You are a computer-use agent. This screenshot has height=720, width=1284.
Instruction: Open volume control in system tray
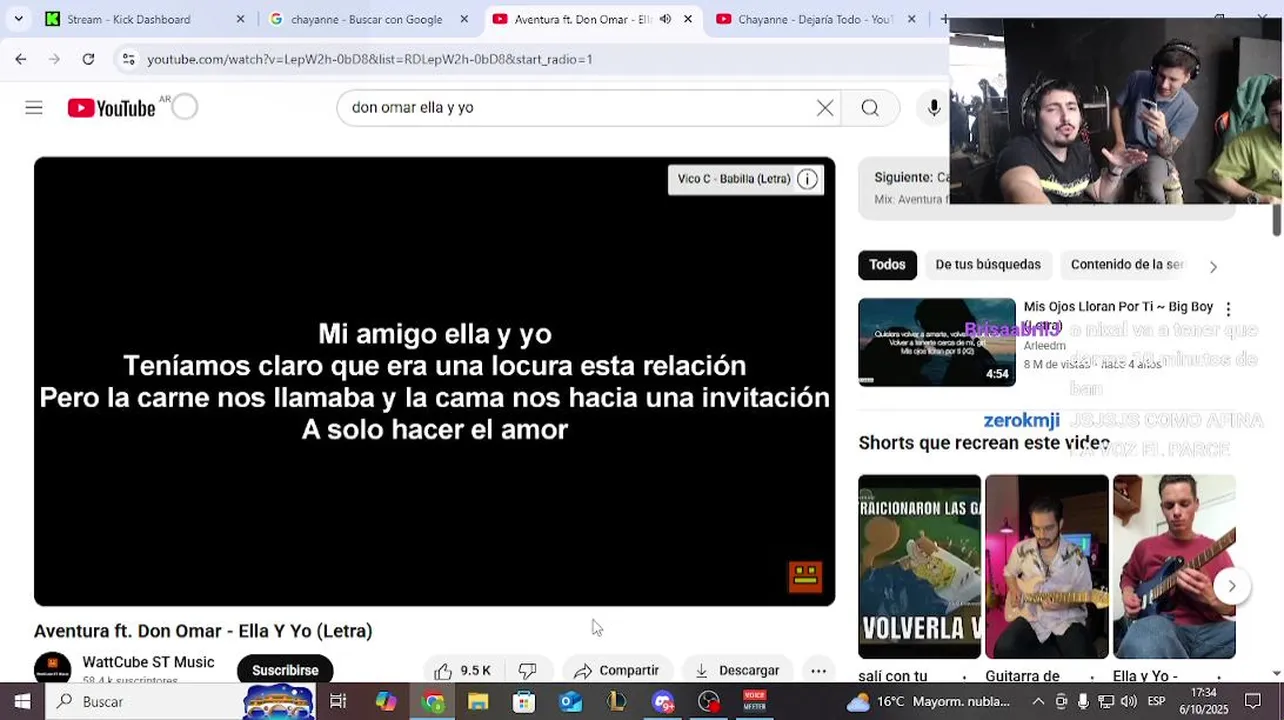(1128, 702)
